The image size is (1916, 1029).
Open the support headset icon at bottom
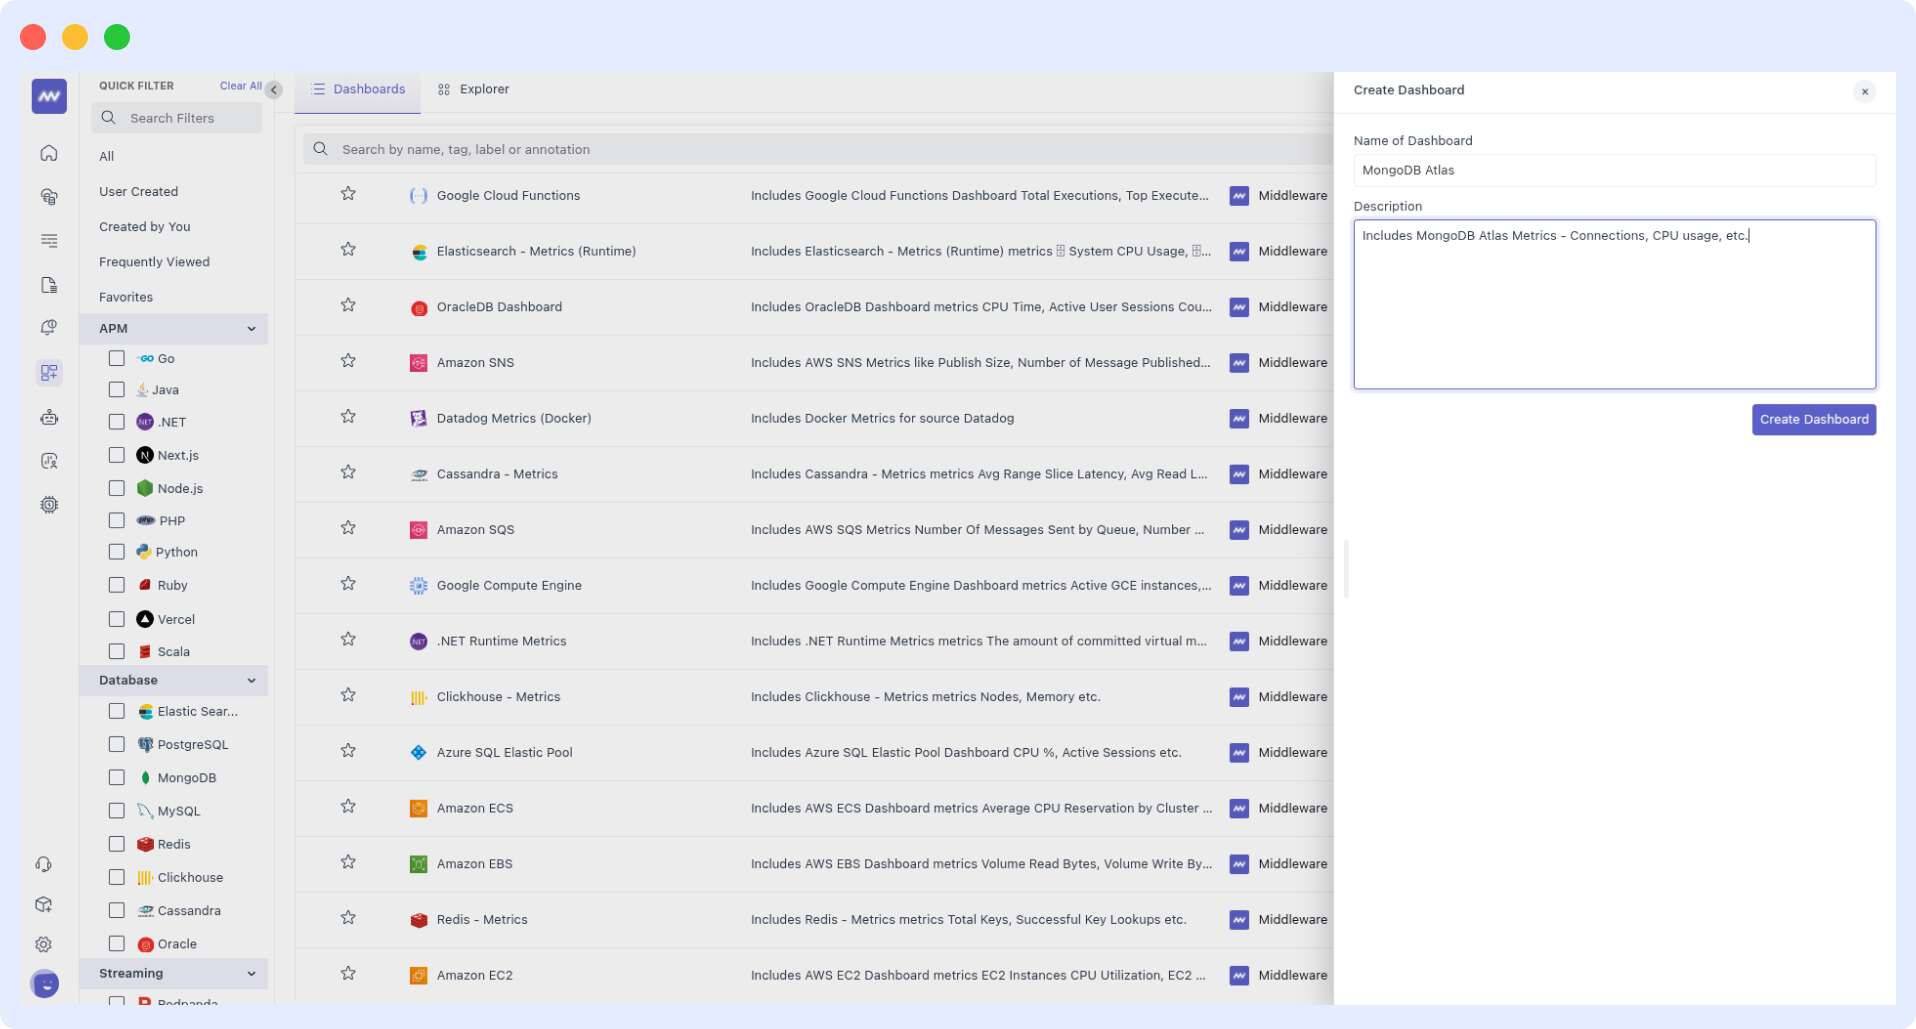pyautogui.click(x=44, y=864)
